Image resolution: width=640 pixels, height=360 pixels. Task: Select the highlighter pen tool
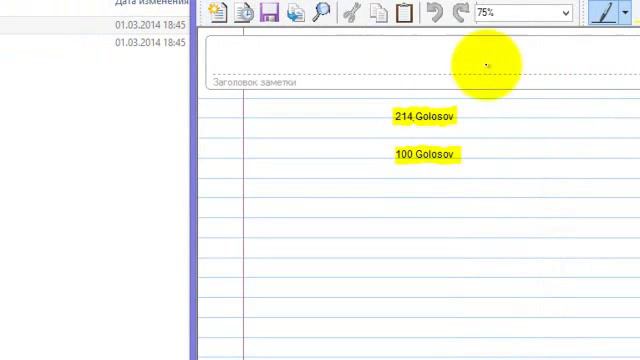click(604, 12)
